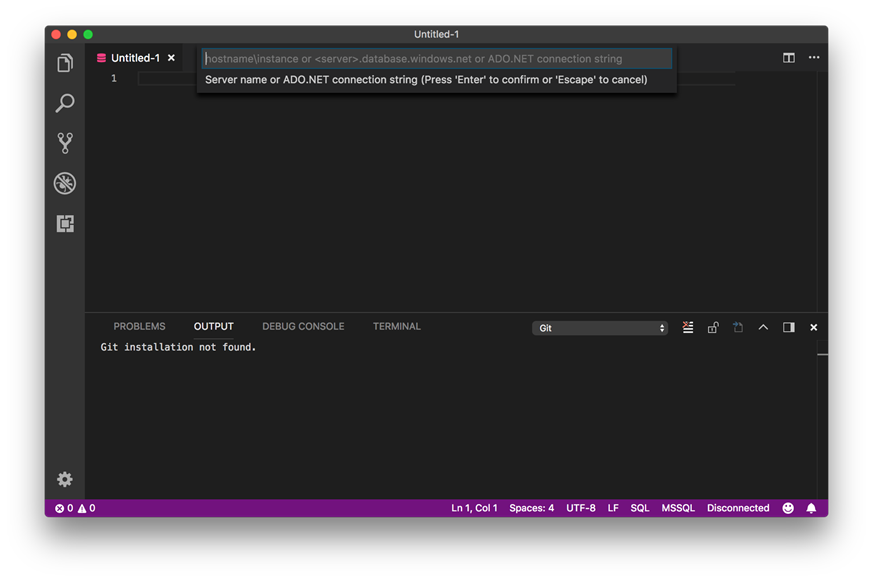Click the Untitled-1 window title

click(436, 35)
